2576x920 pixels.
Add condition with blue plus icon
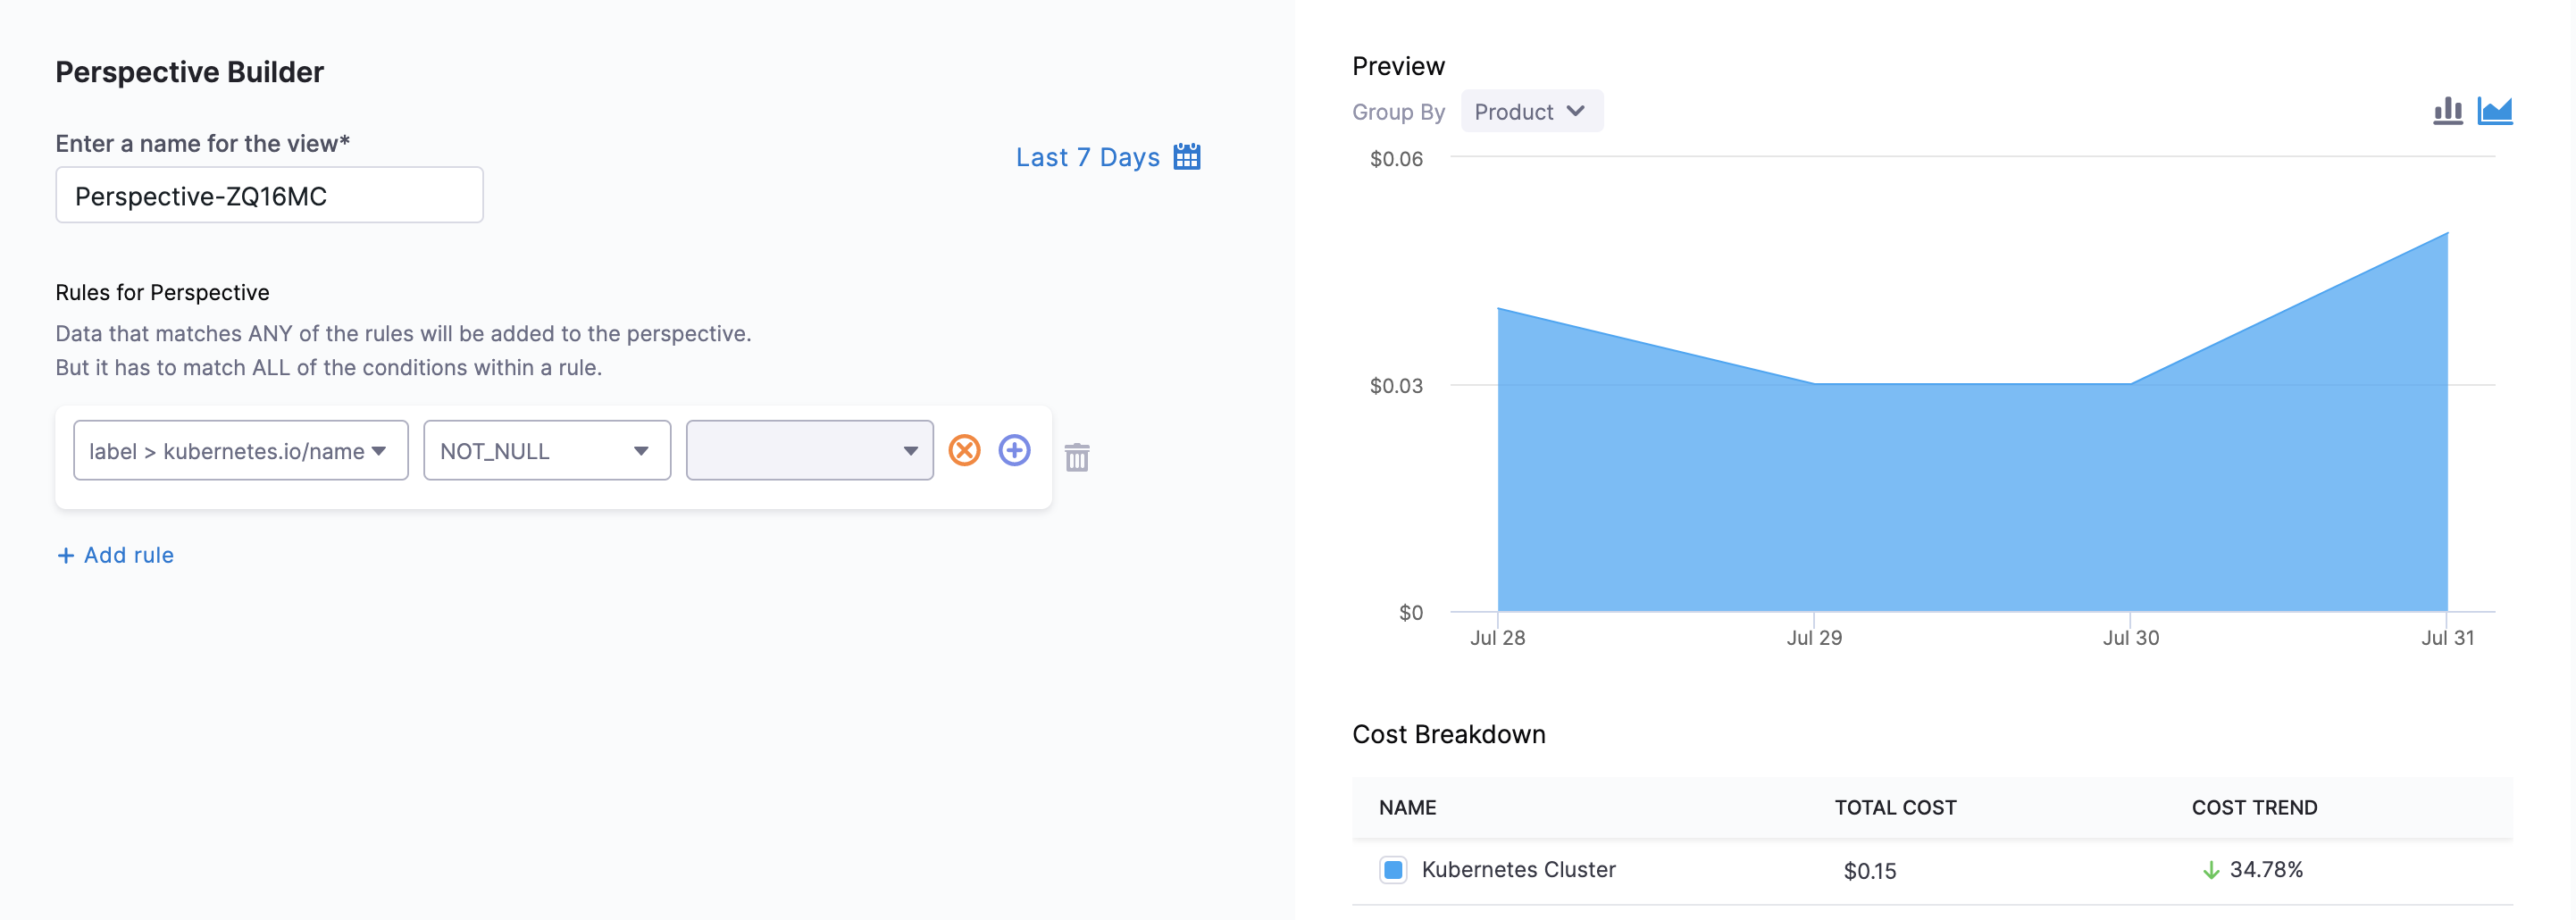pos(1014,450)
